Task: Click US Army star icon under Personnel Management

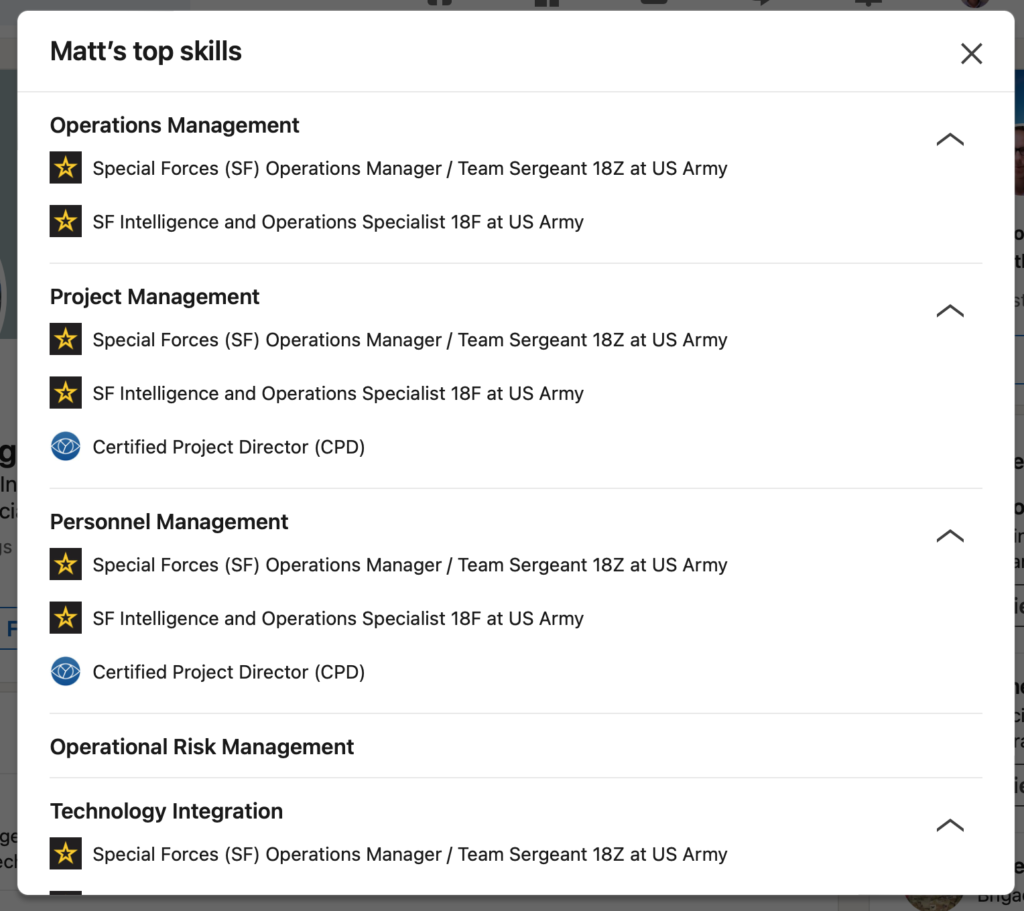Action: tap(66, 564)
